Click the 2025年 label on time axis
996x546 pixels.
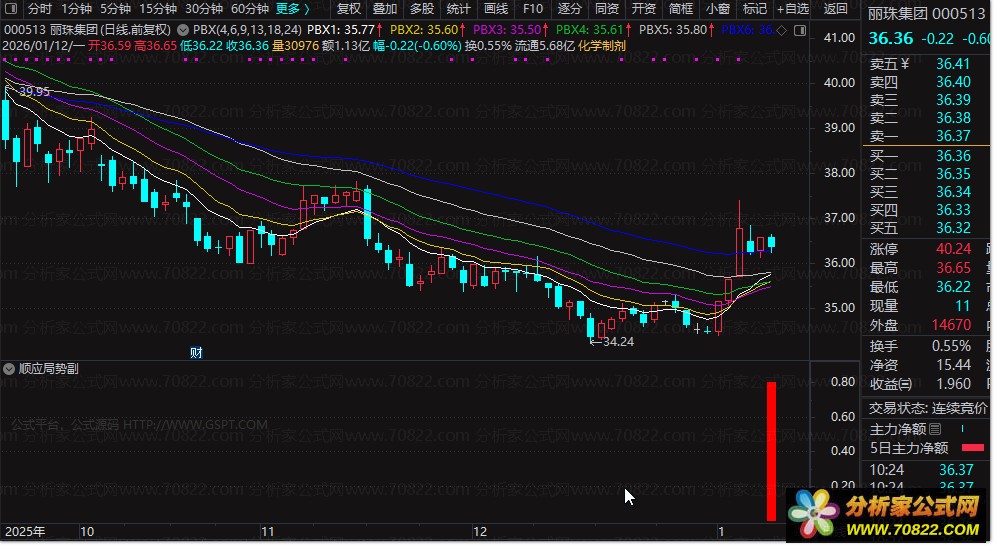click(26, 531)
